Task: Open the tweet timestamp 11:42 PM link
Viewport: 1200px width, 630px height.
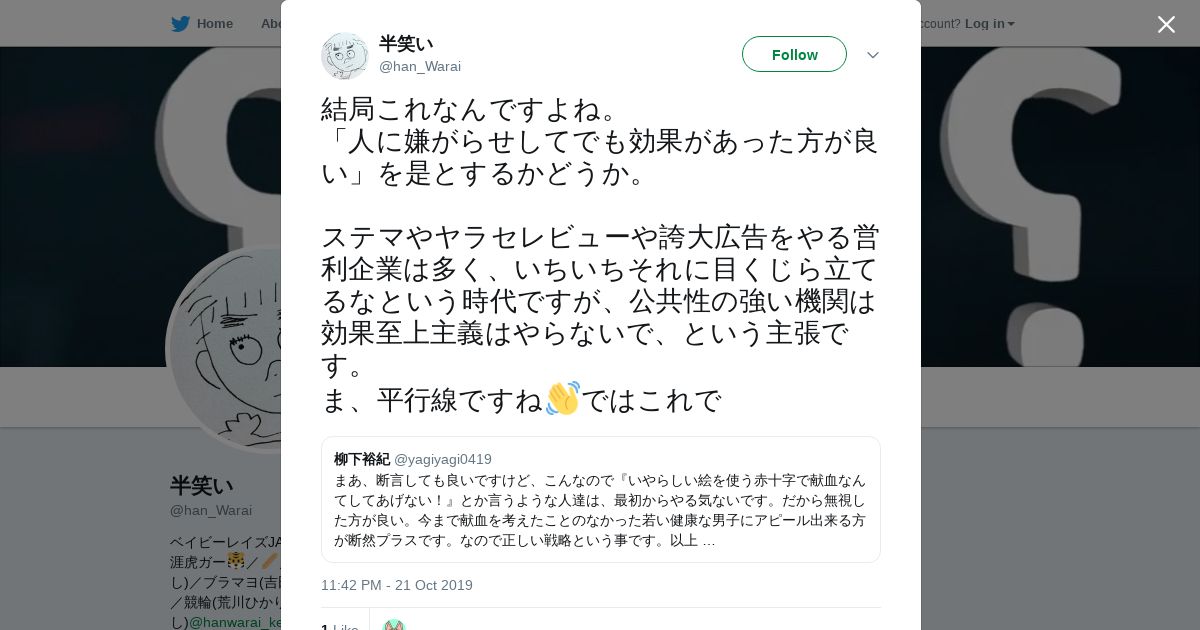Action: (397, 585)
